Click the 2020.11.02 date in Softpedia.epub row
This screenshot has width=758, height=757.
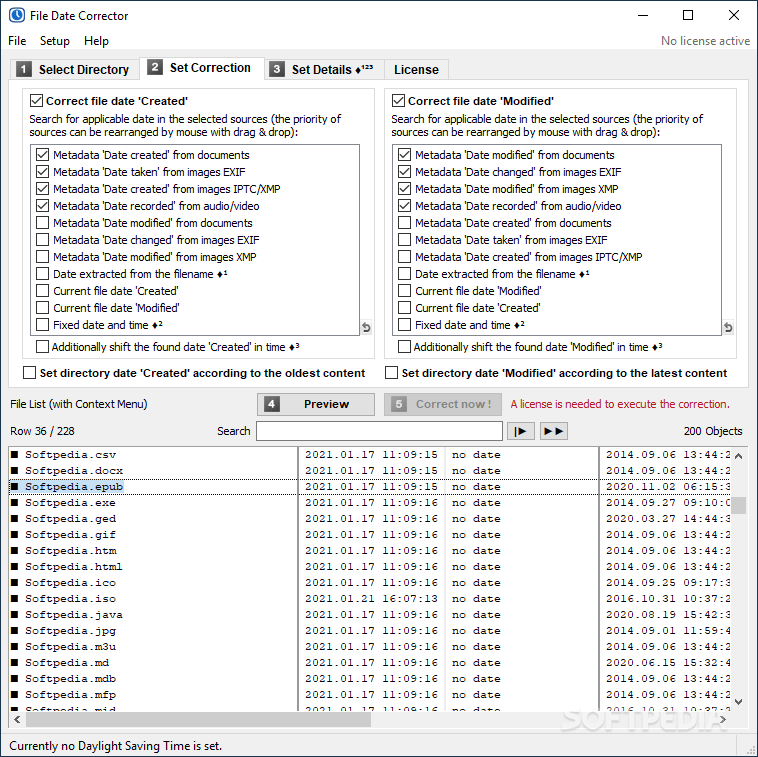[668, 486]
